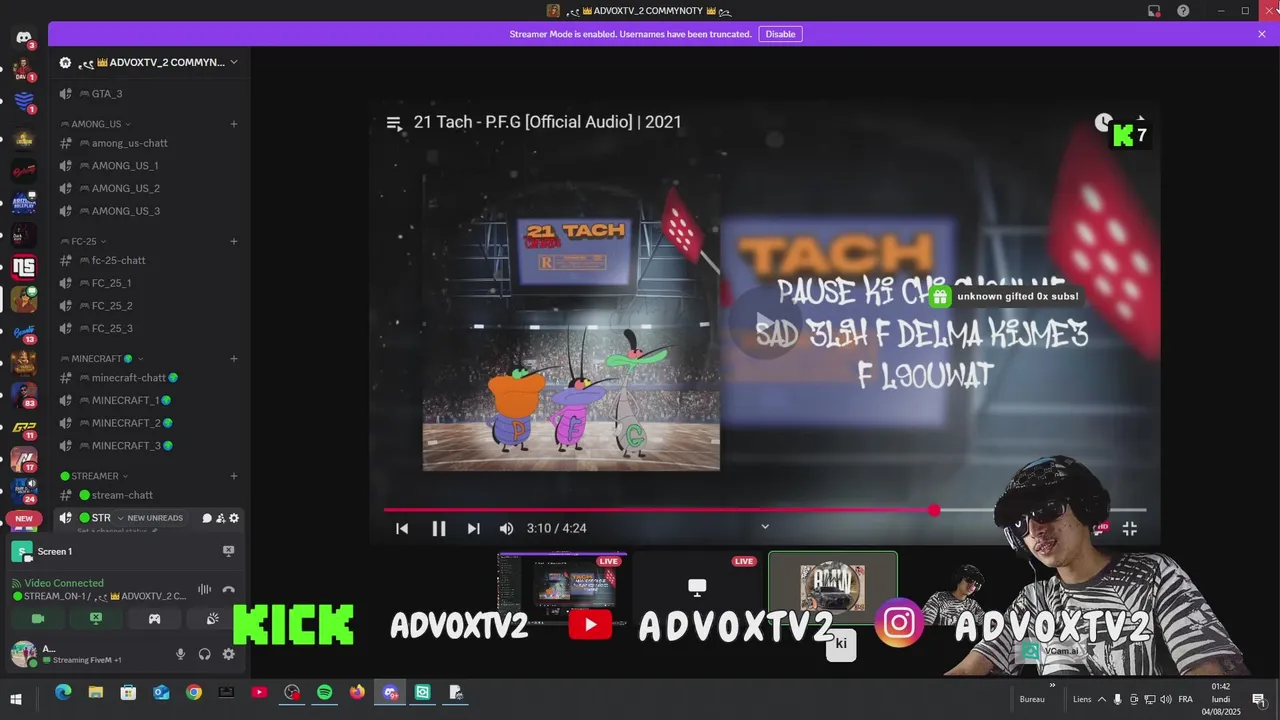
Task: Mute the Discord microphone
Action: point(181,654)
